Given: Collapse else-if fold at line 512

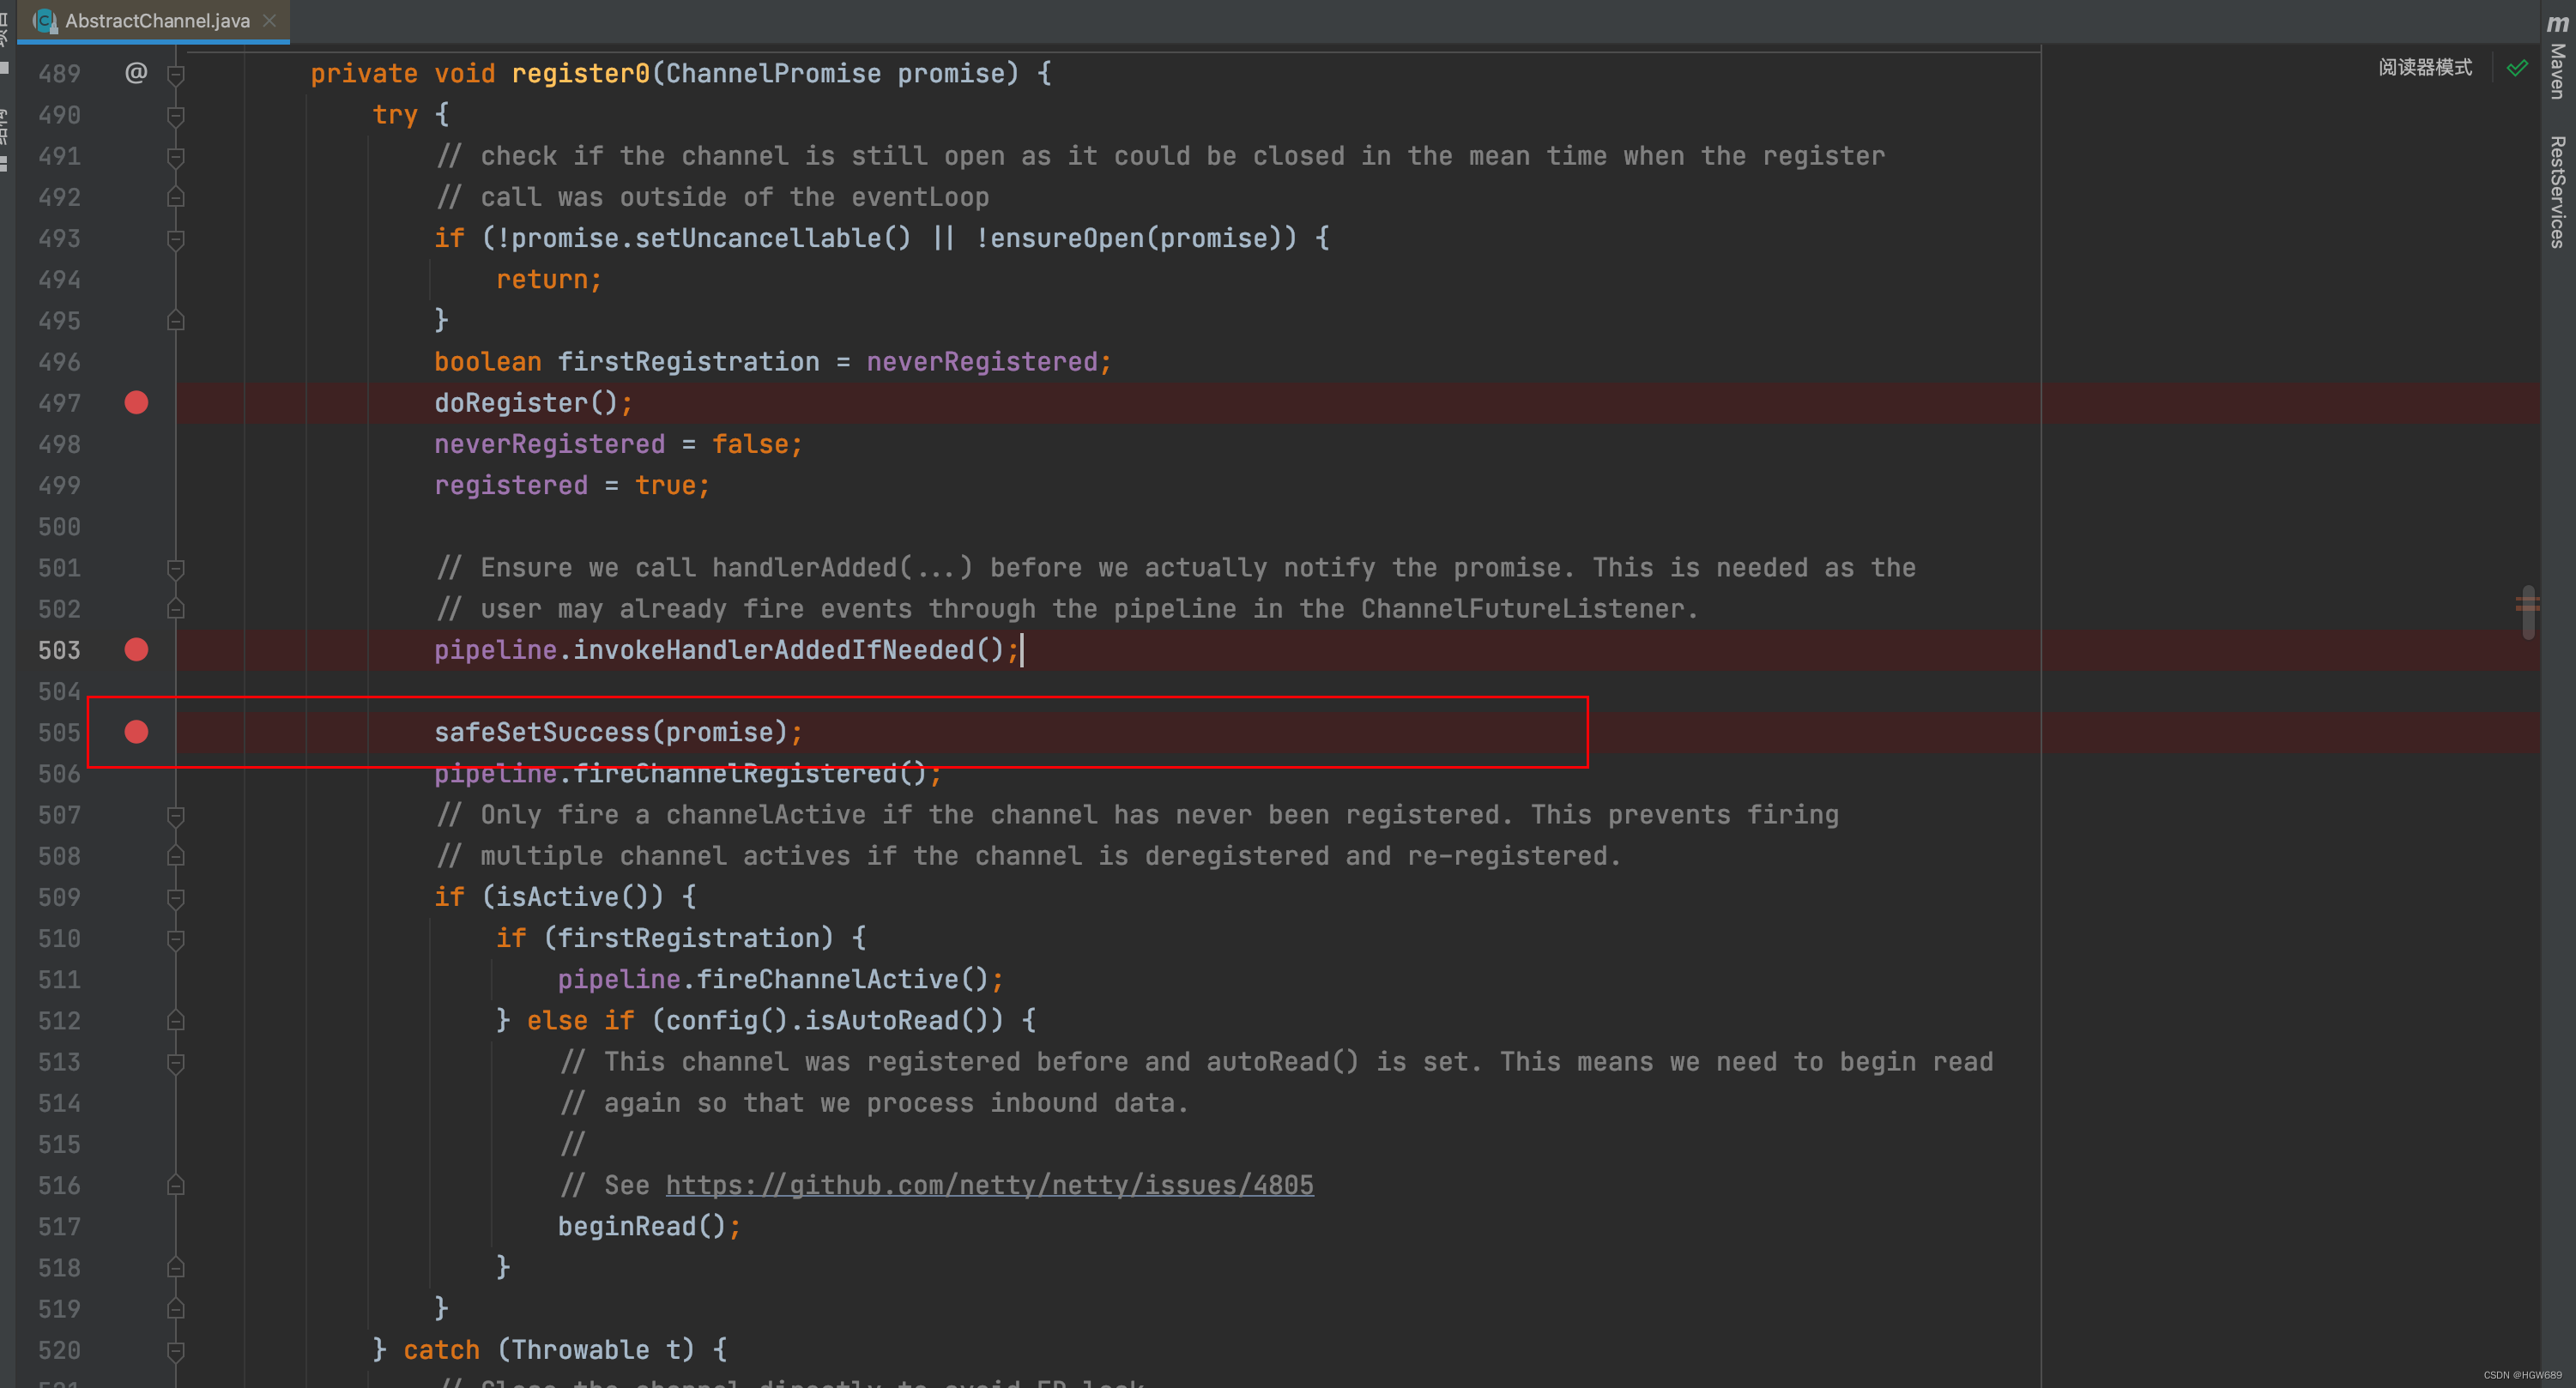Looking at the screenshot, I should click(x=176, y=1021).
